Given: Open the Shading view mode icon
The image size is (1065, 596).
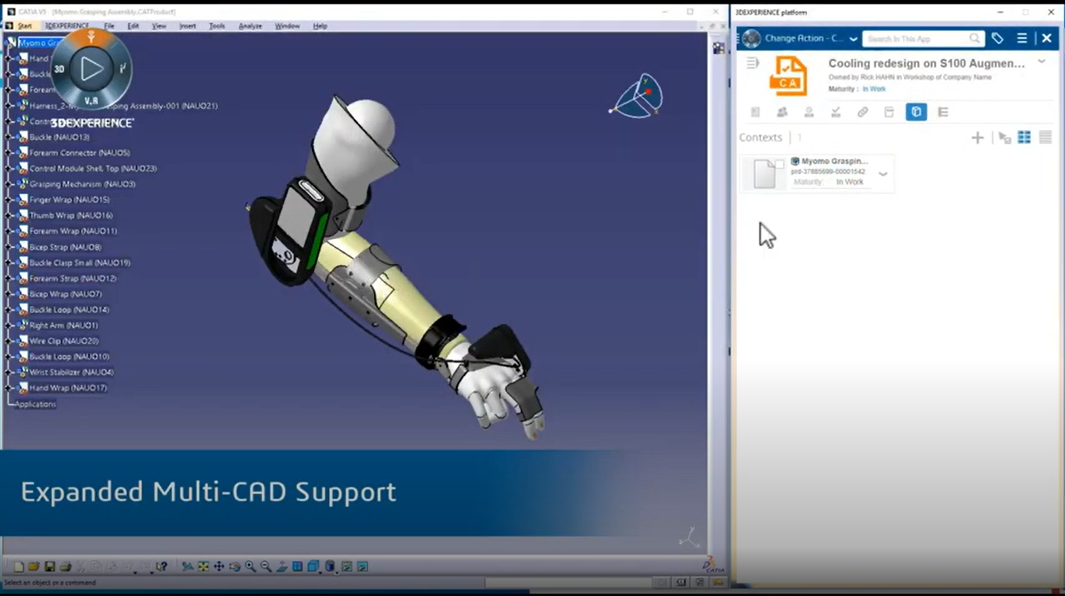Looking at the screenshot, I should [x=330, y=566].
